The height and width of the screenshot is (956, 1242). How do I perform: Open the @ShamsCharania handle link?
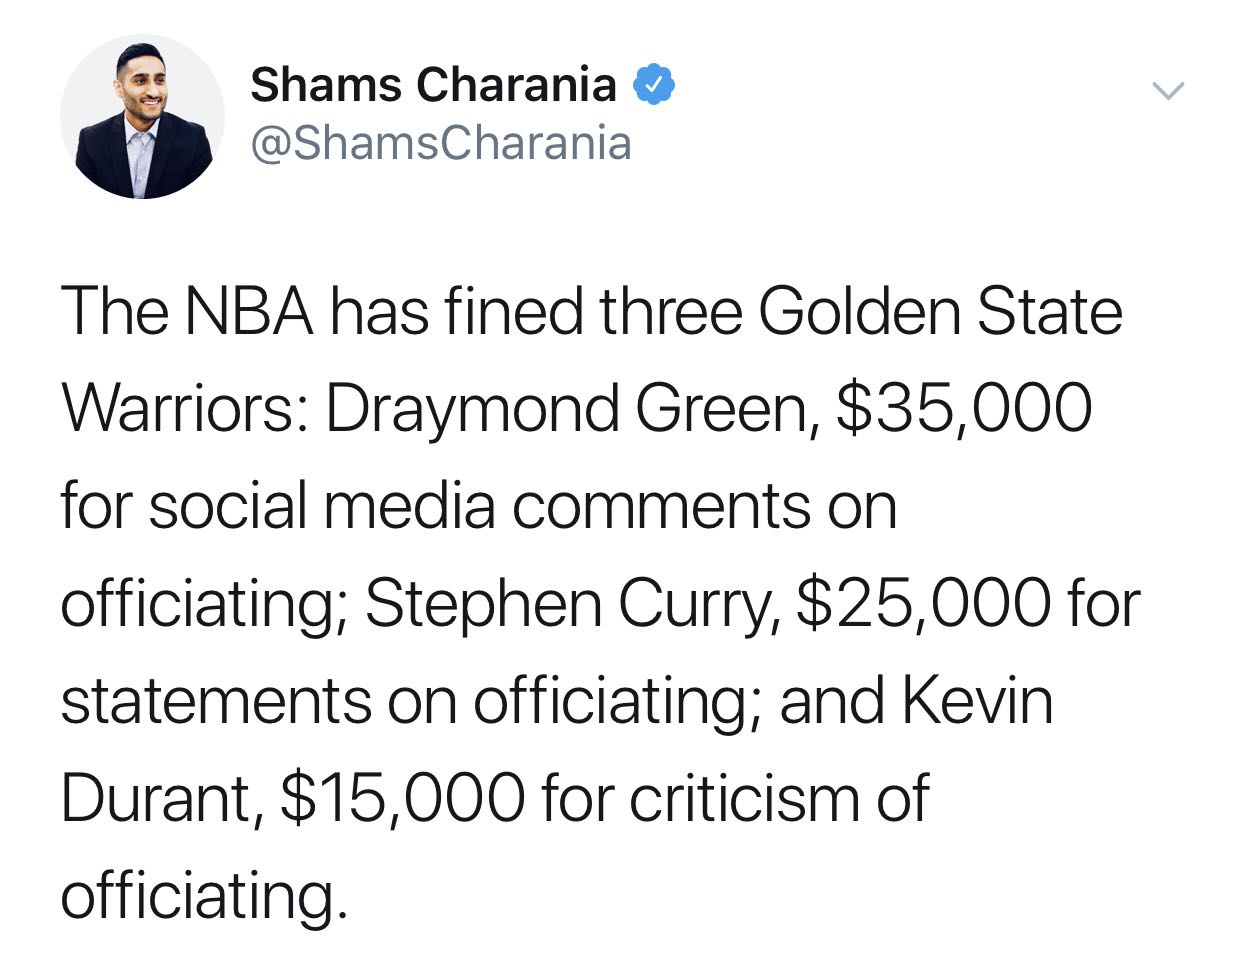(440, 143)
